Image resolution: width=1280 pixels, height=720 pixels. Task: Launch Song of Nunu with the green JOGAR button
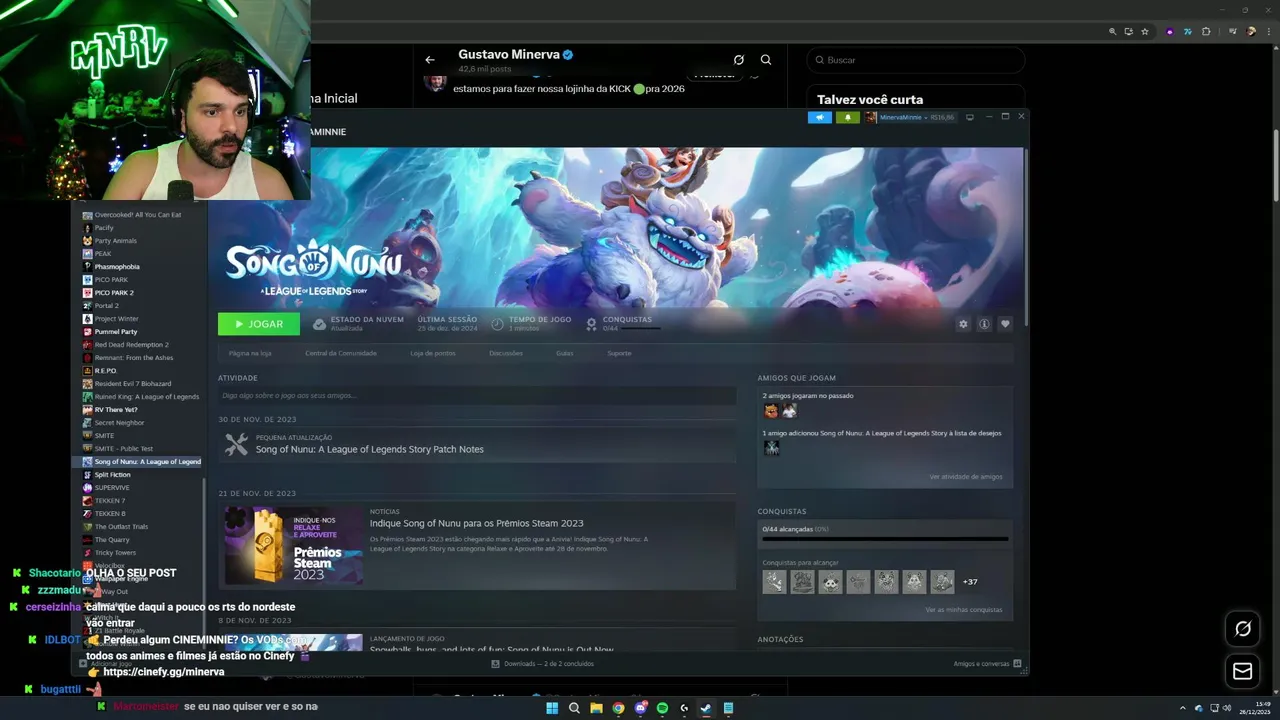point(259,324)
